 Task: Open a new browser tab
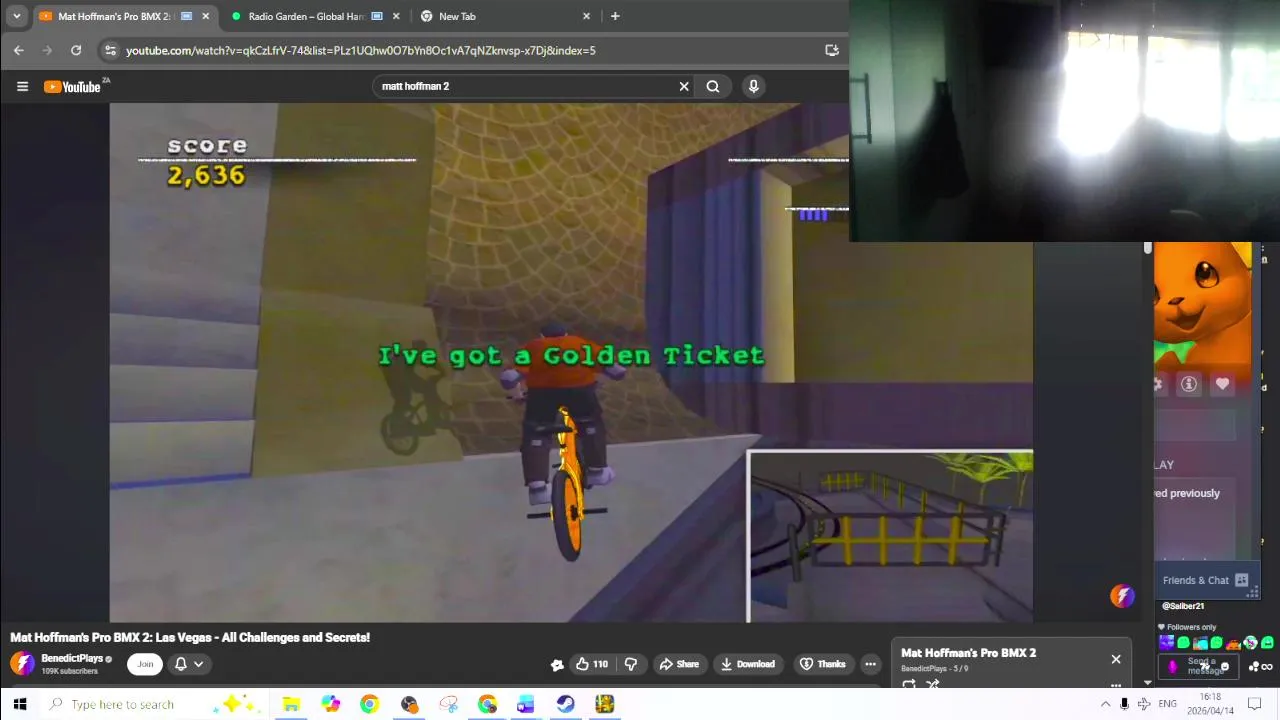coord(615,16)
